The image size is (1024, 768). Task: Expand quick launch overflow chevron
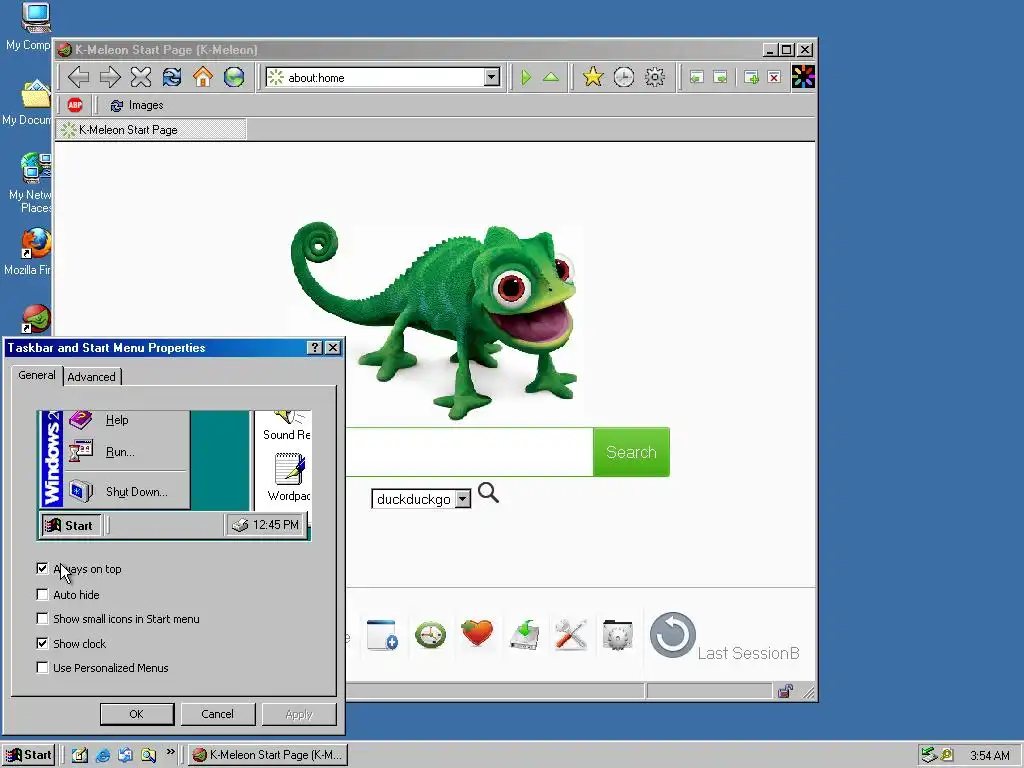tap(170, 752)
